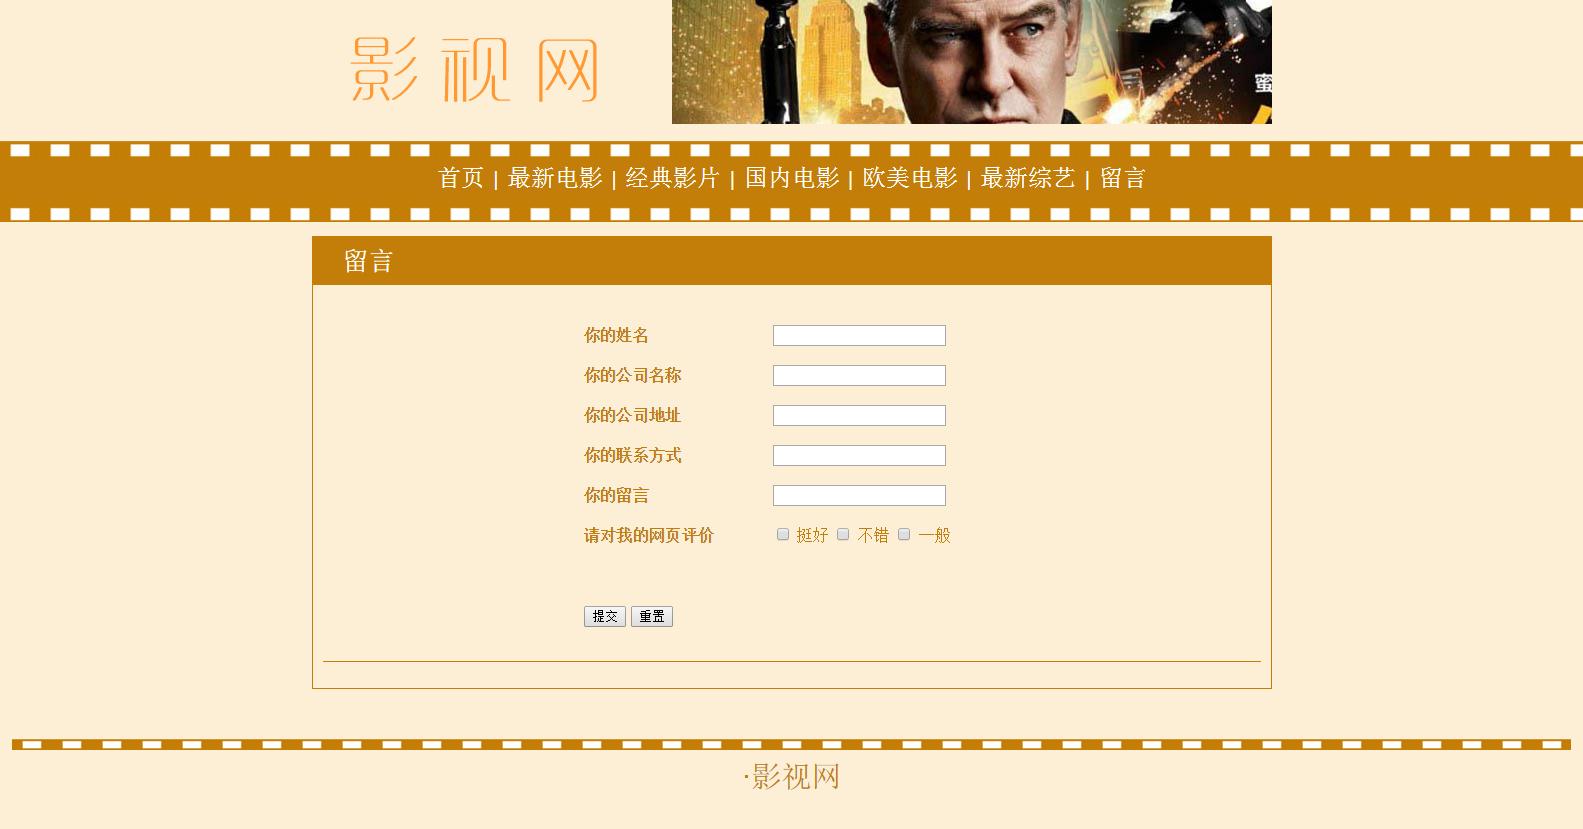The width and height of the screenshot is (1583, 829).
Task: Click the 你的公司名称 text field
Action: click(x=859, y=375)
